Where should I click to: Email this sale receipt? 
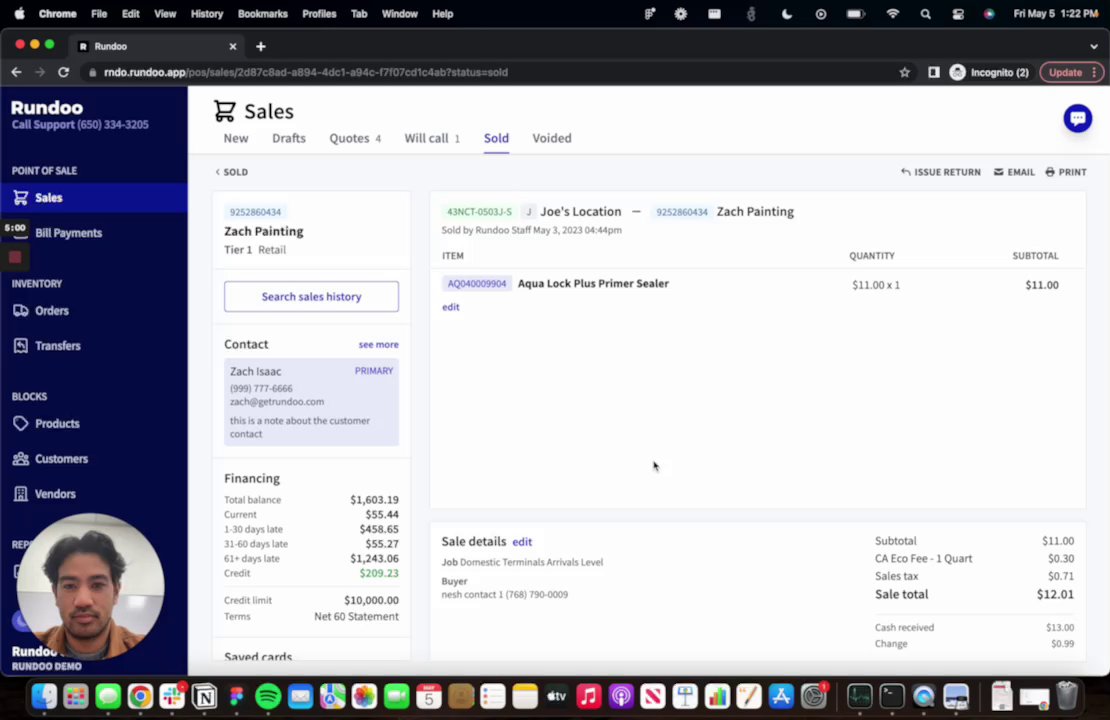pyautogui.click(x=1014, y=172)
